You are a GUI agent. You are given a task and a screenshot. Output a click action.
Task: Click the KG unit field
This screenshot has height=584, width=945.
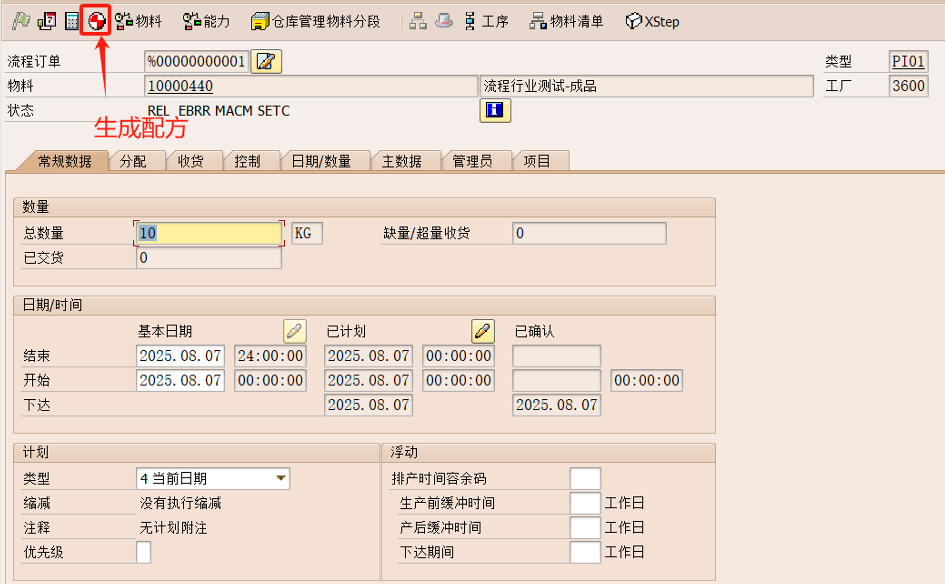click(x=307, y=233)
